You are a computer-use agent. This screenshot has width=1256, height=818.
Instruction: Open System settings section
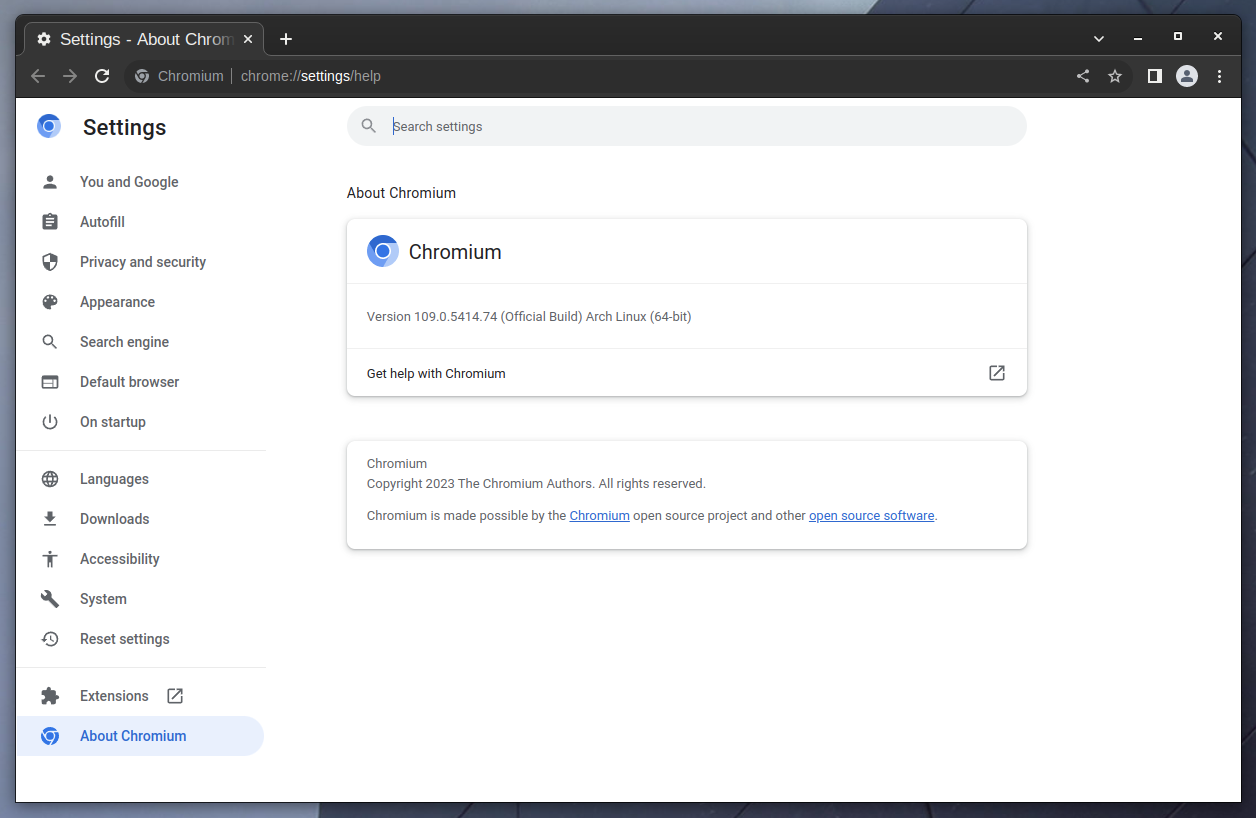coord(140,599)
